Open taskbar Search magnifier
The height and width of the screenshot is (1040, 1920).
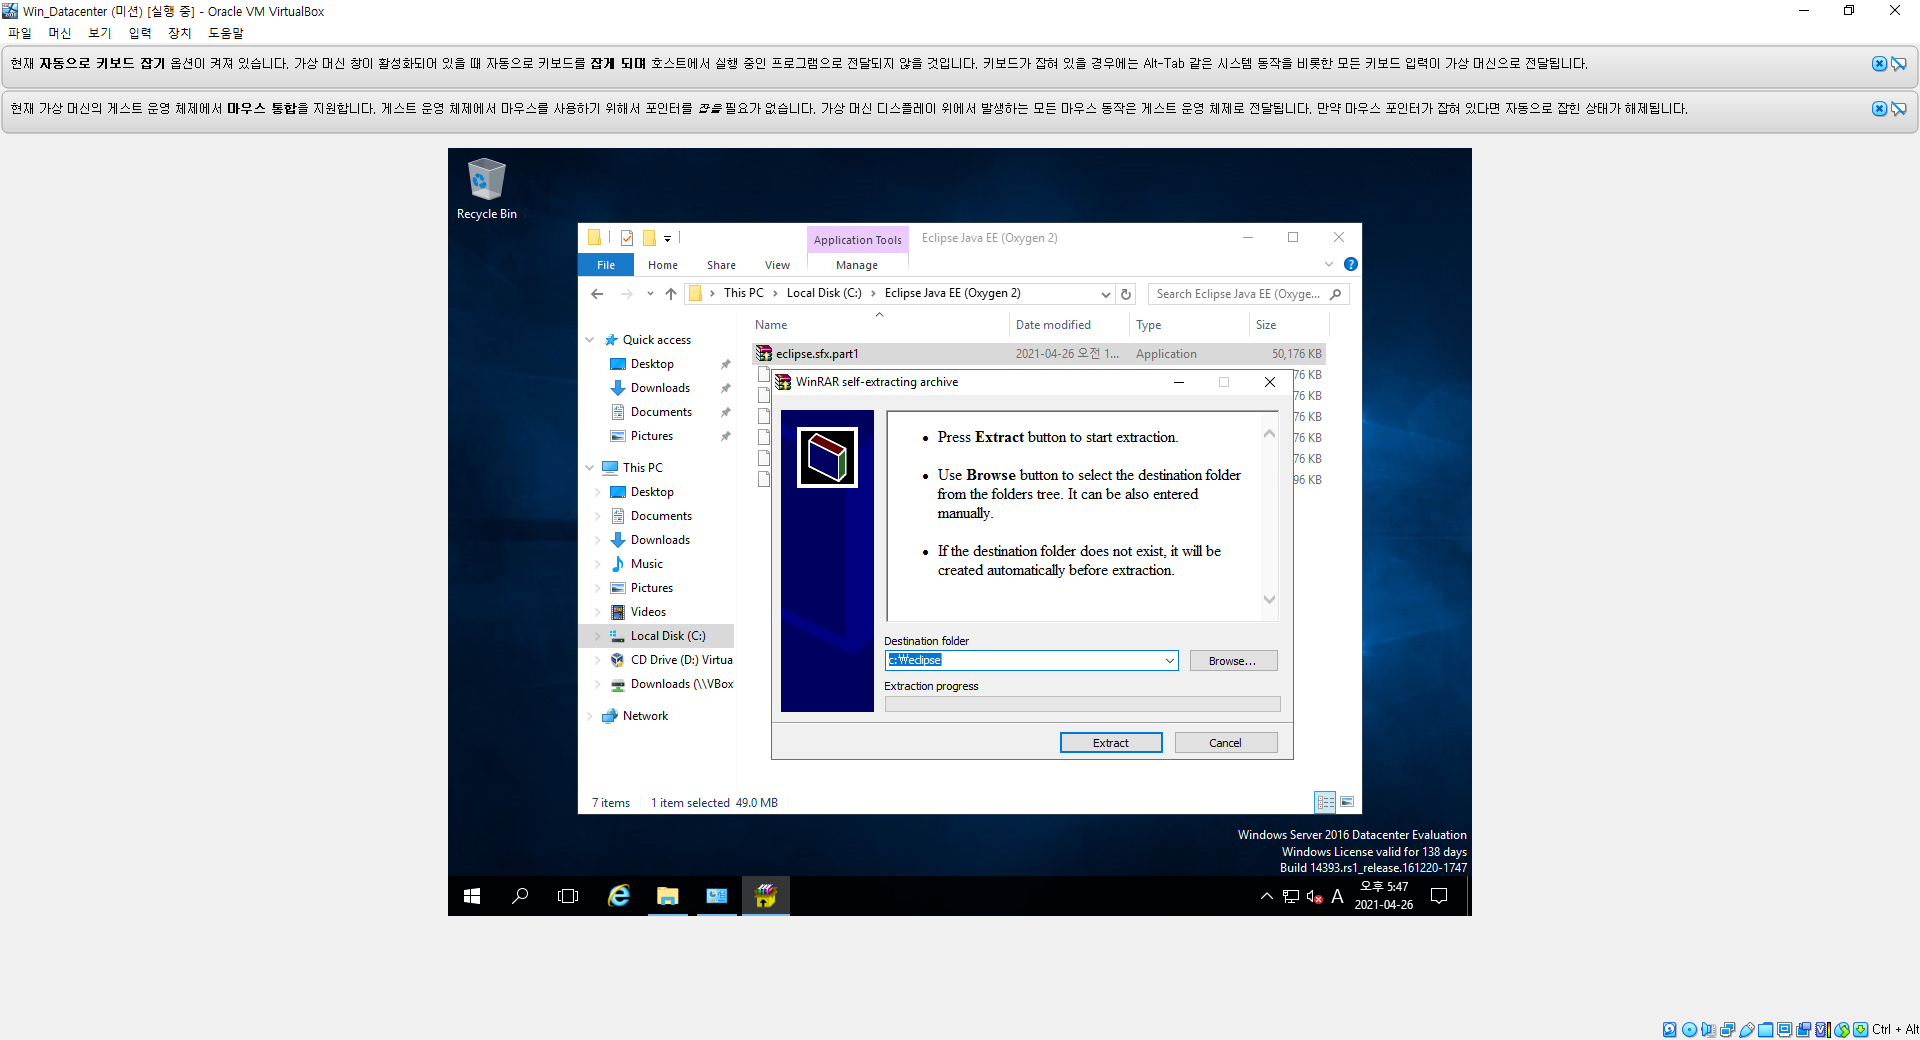point(520,896)
